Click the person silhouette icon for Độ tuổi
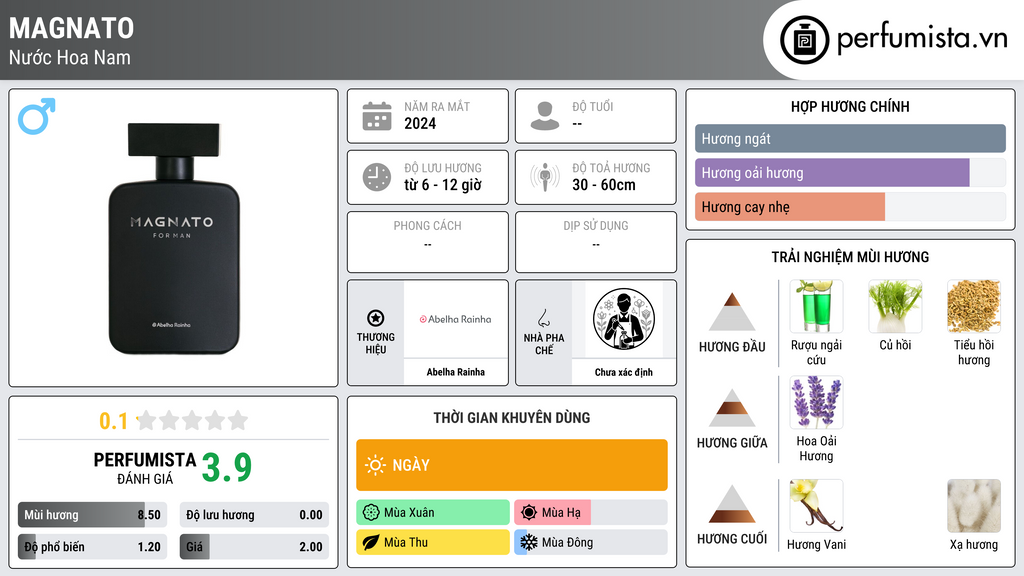This screenshot has height=576, width=1024. click(545, 116)
